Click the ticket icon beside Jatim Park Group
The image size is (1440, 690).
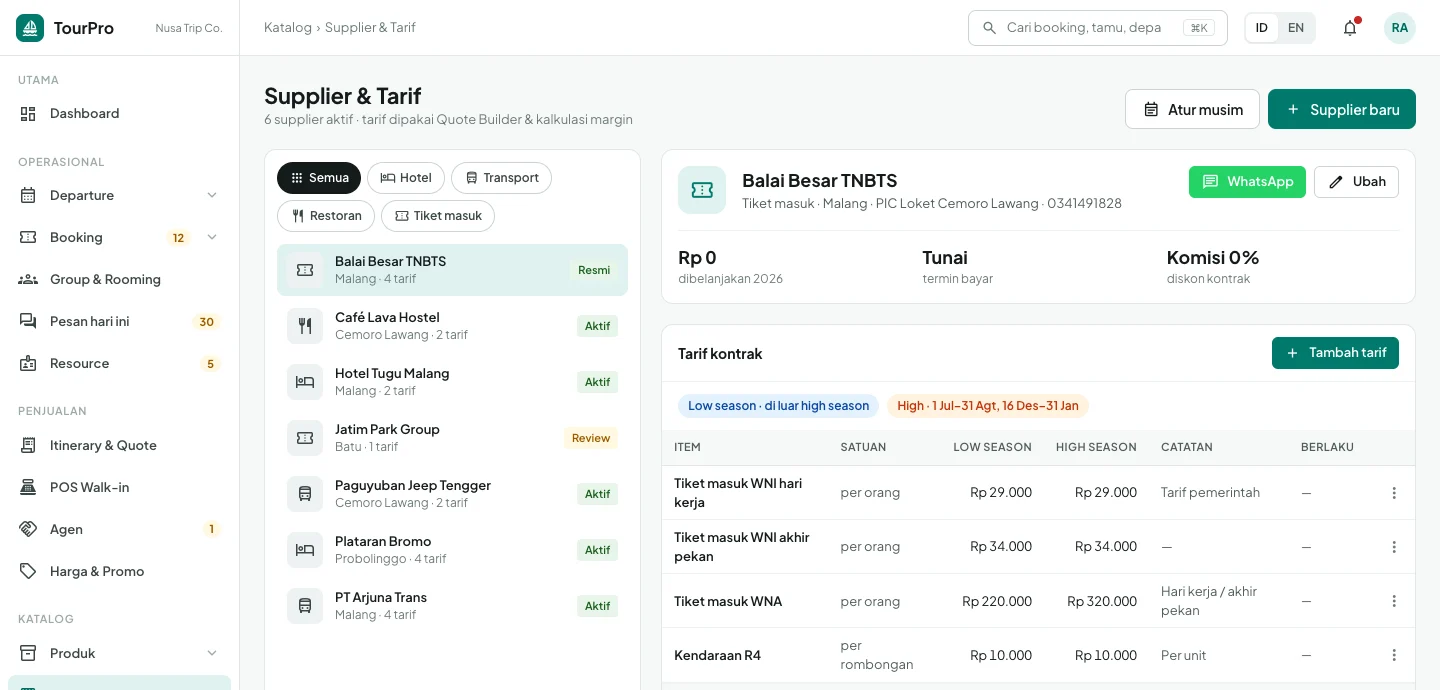tap(305, 438)
